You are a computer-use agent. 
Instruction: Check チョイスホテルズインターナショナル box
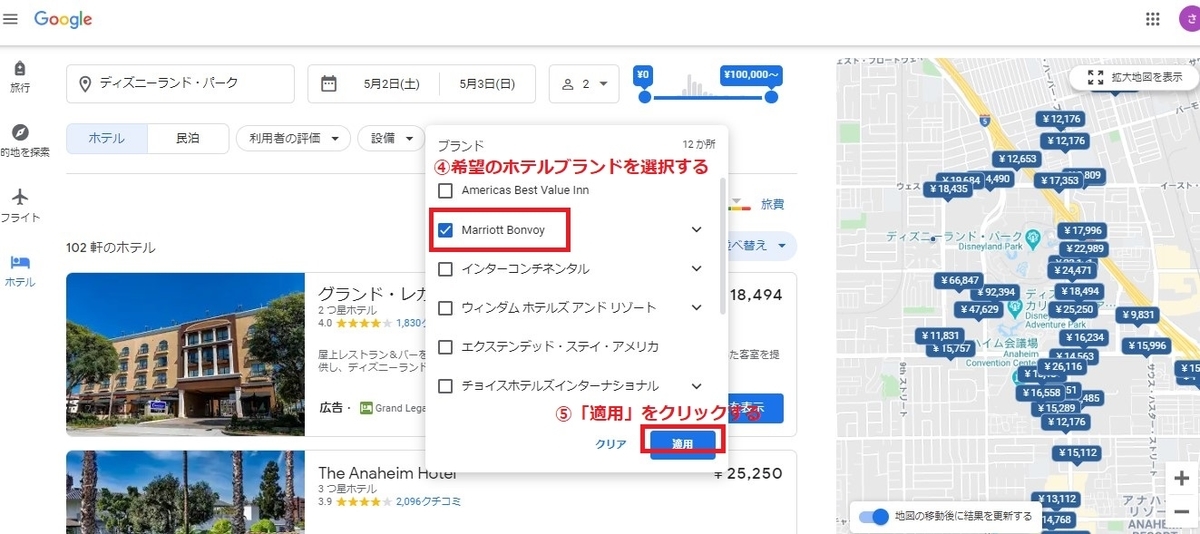446,385
